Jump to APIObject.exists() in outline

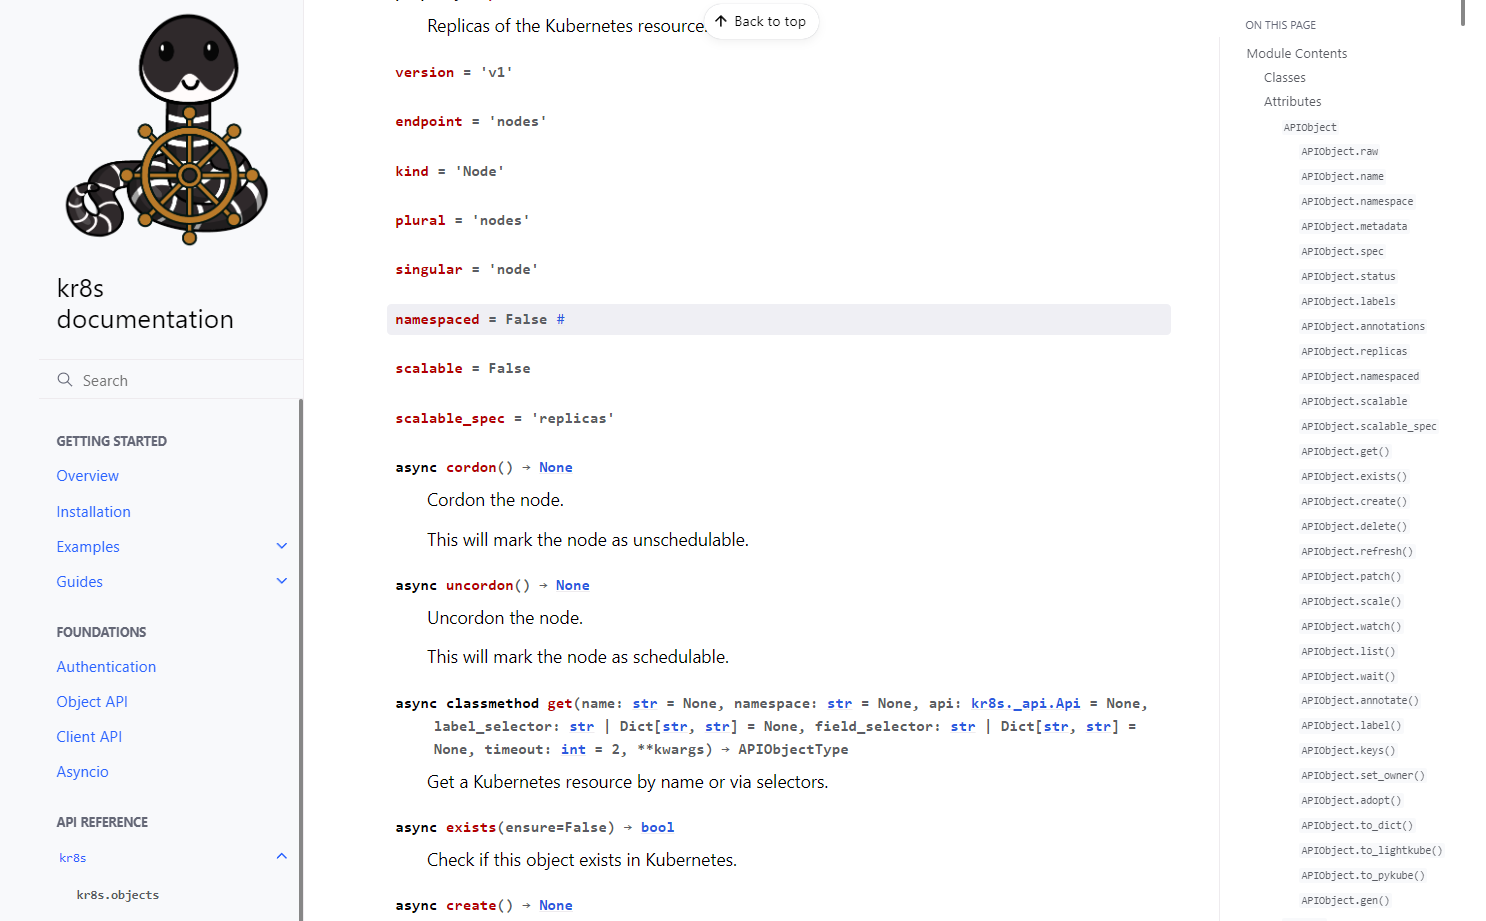1354,477
